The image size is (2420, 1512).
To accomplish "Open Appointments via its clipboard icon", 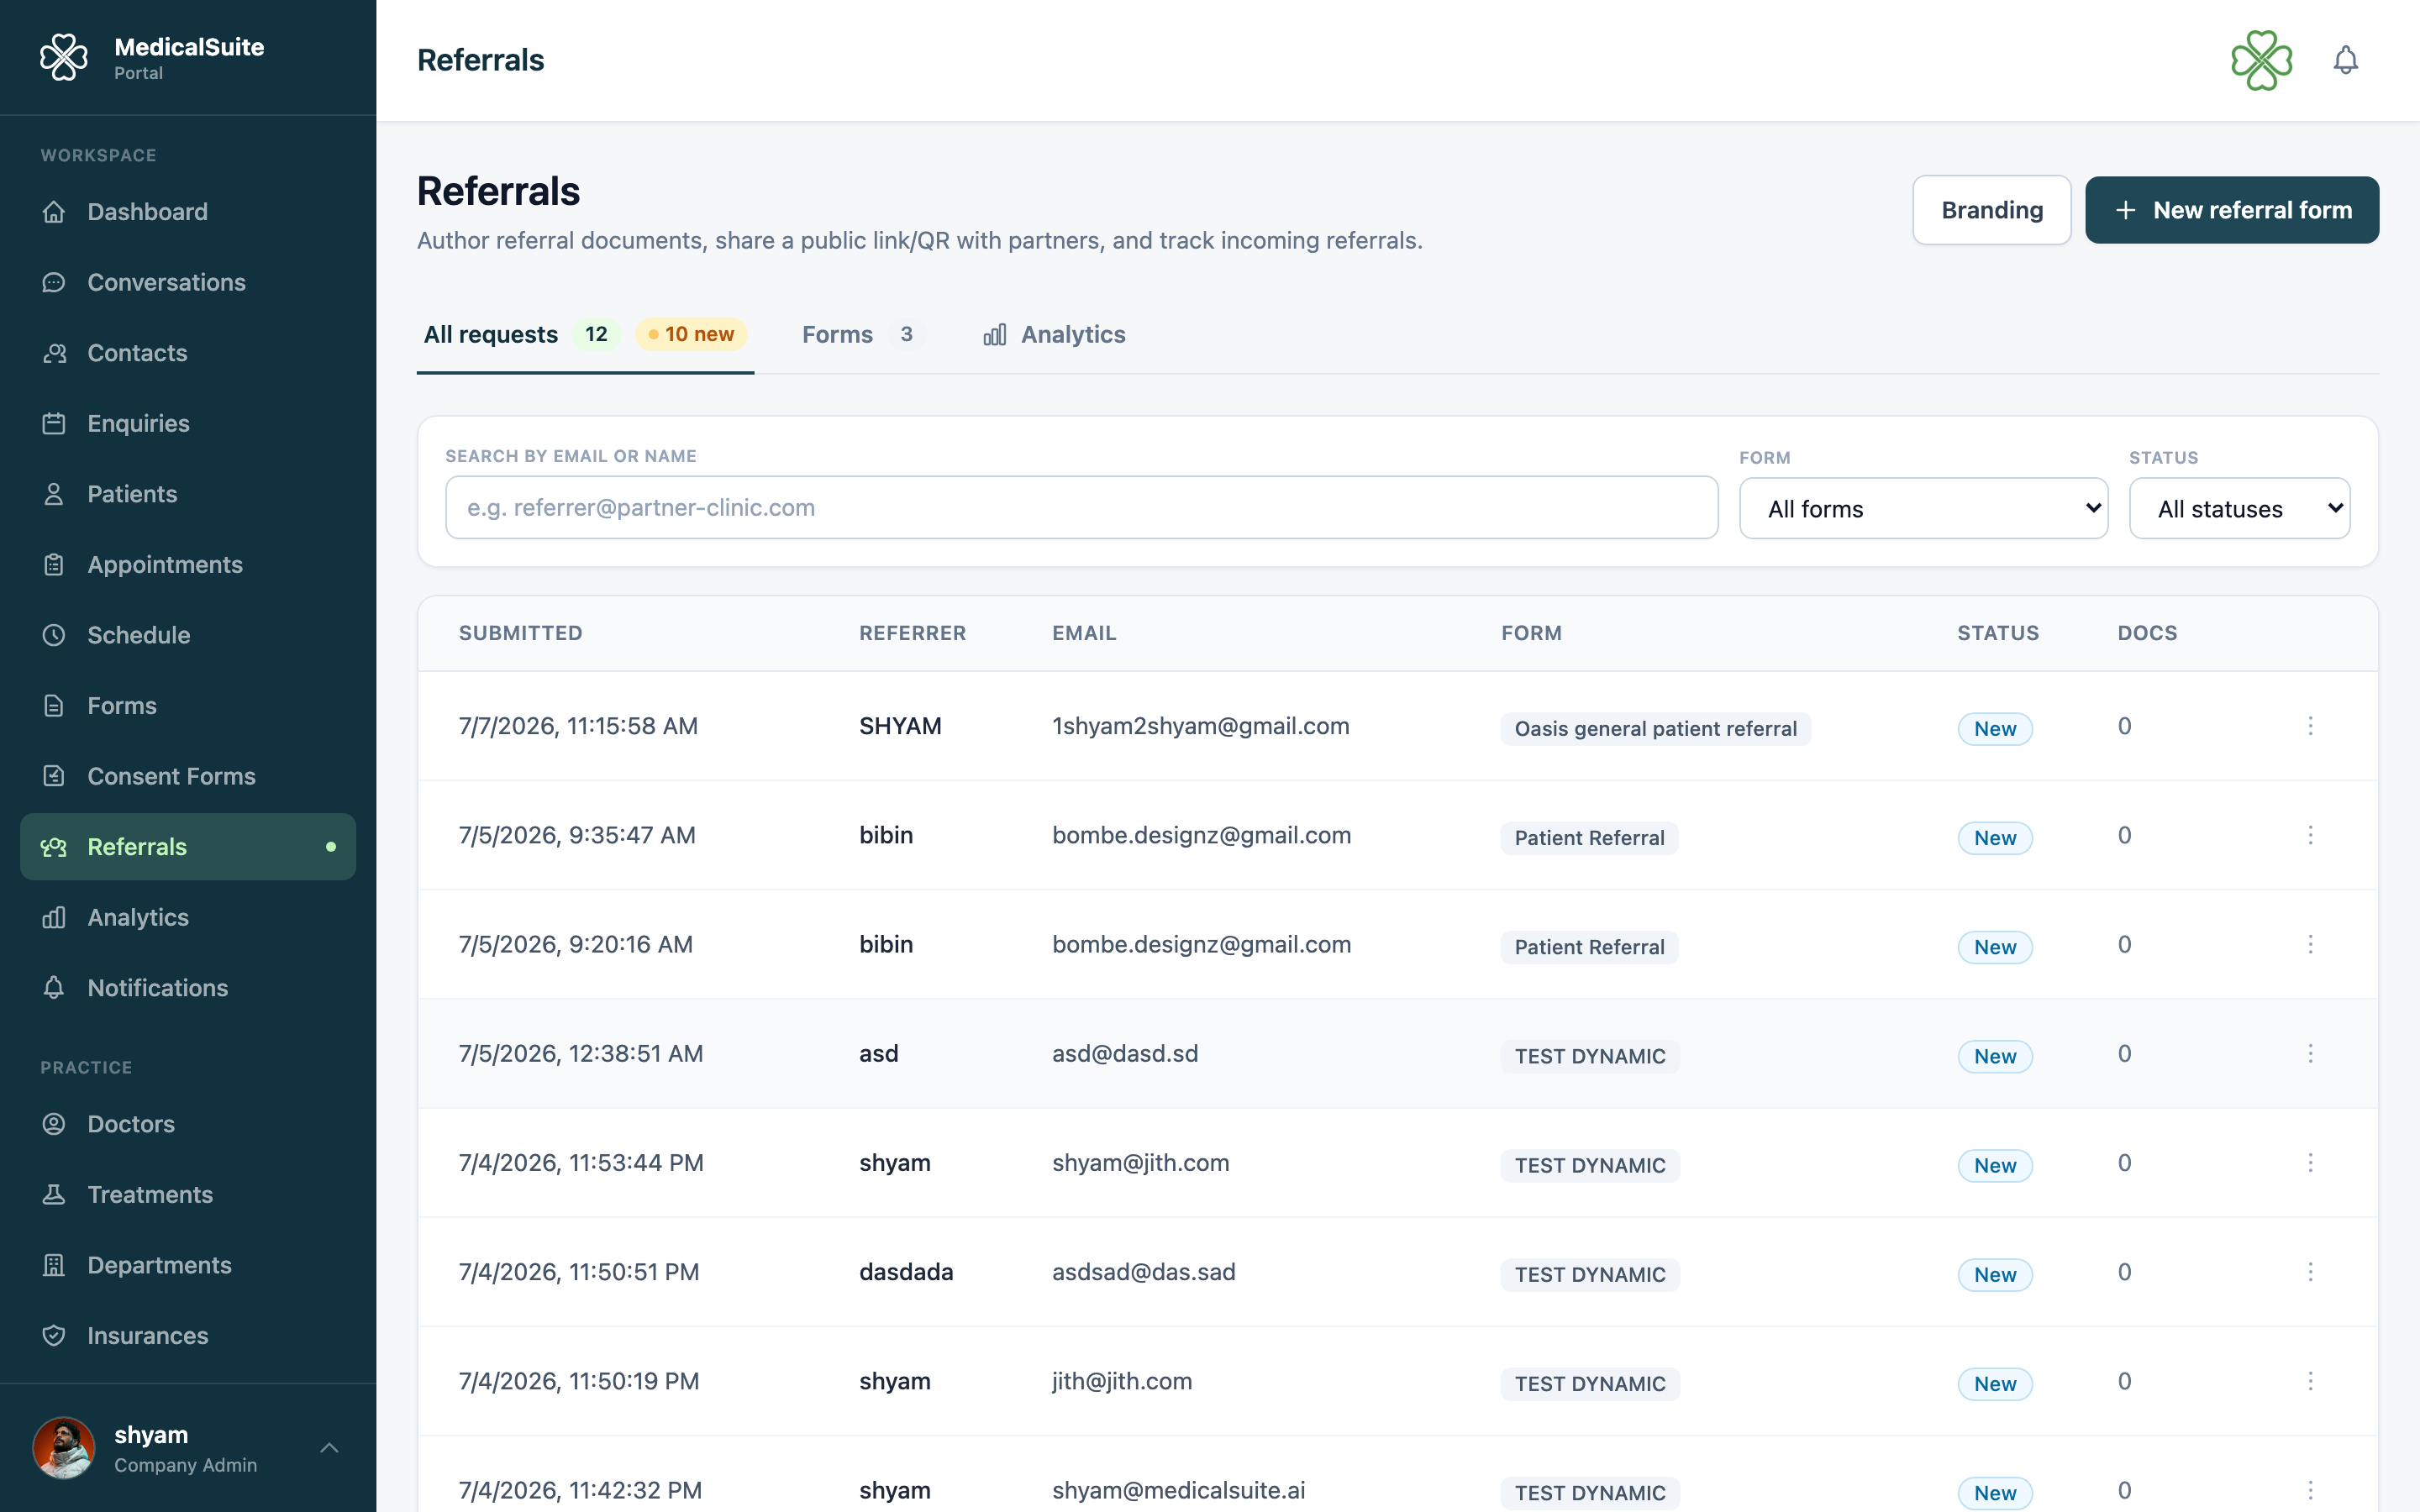I will [x=54, y=564].
